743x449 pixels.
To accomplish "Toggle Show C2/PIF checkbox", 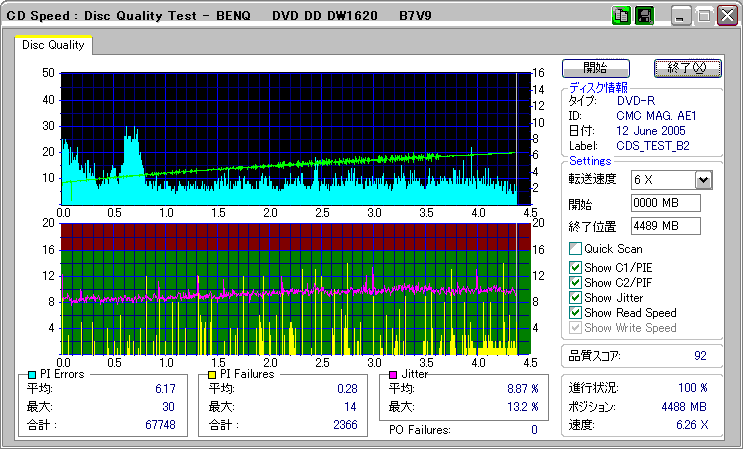I will 575,283.
